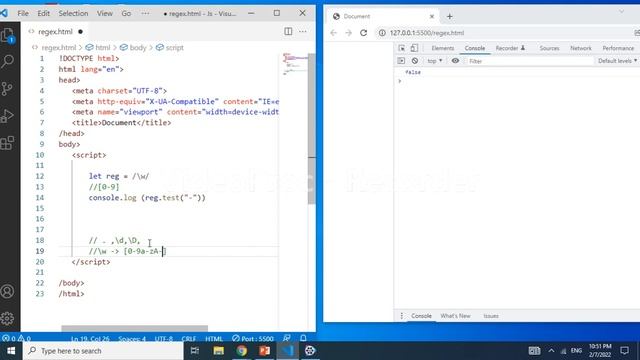Open the DevTools drawer three-dot menu
640x360 pixels.
point(402,316)
